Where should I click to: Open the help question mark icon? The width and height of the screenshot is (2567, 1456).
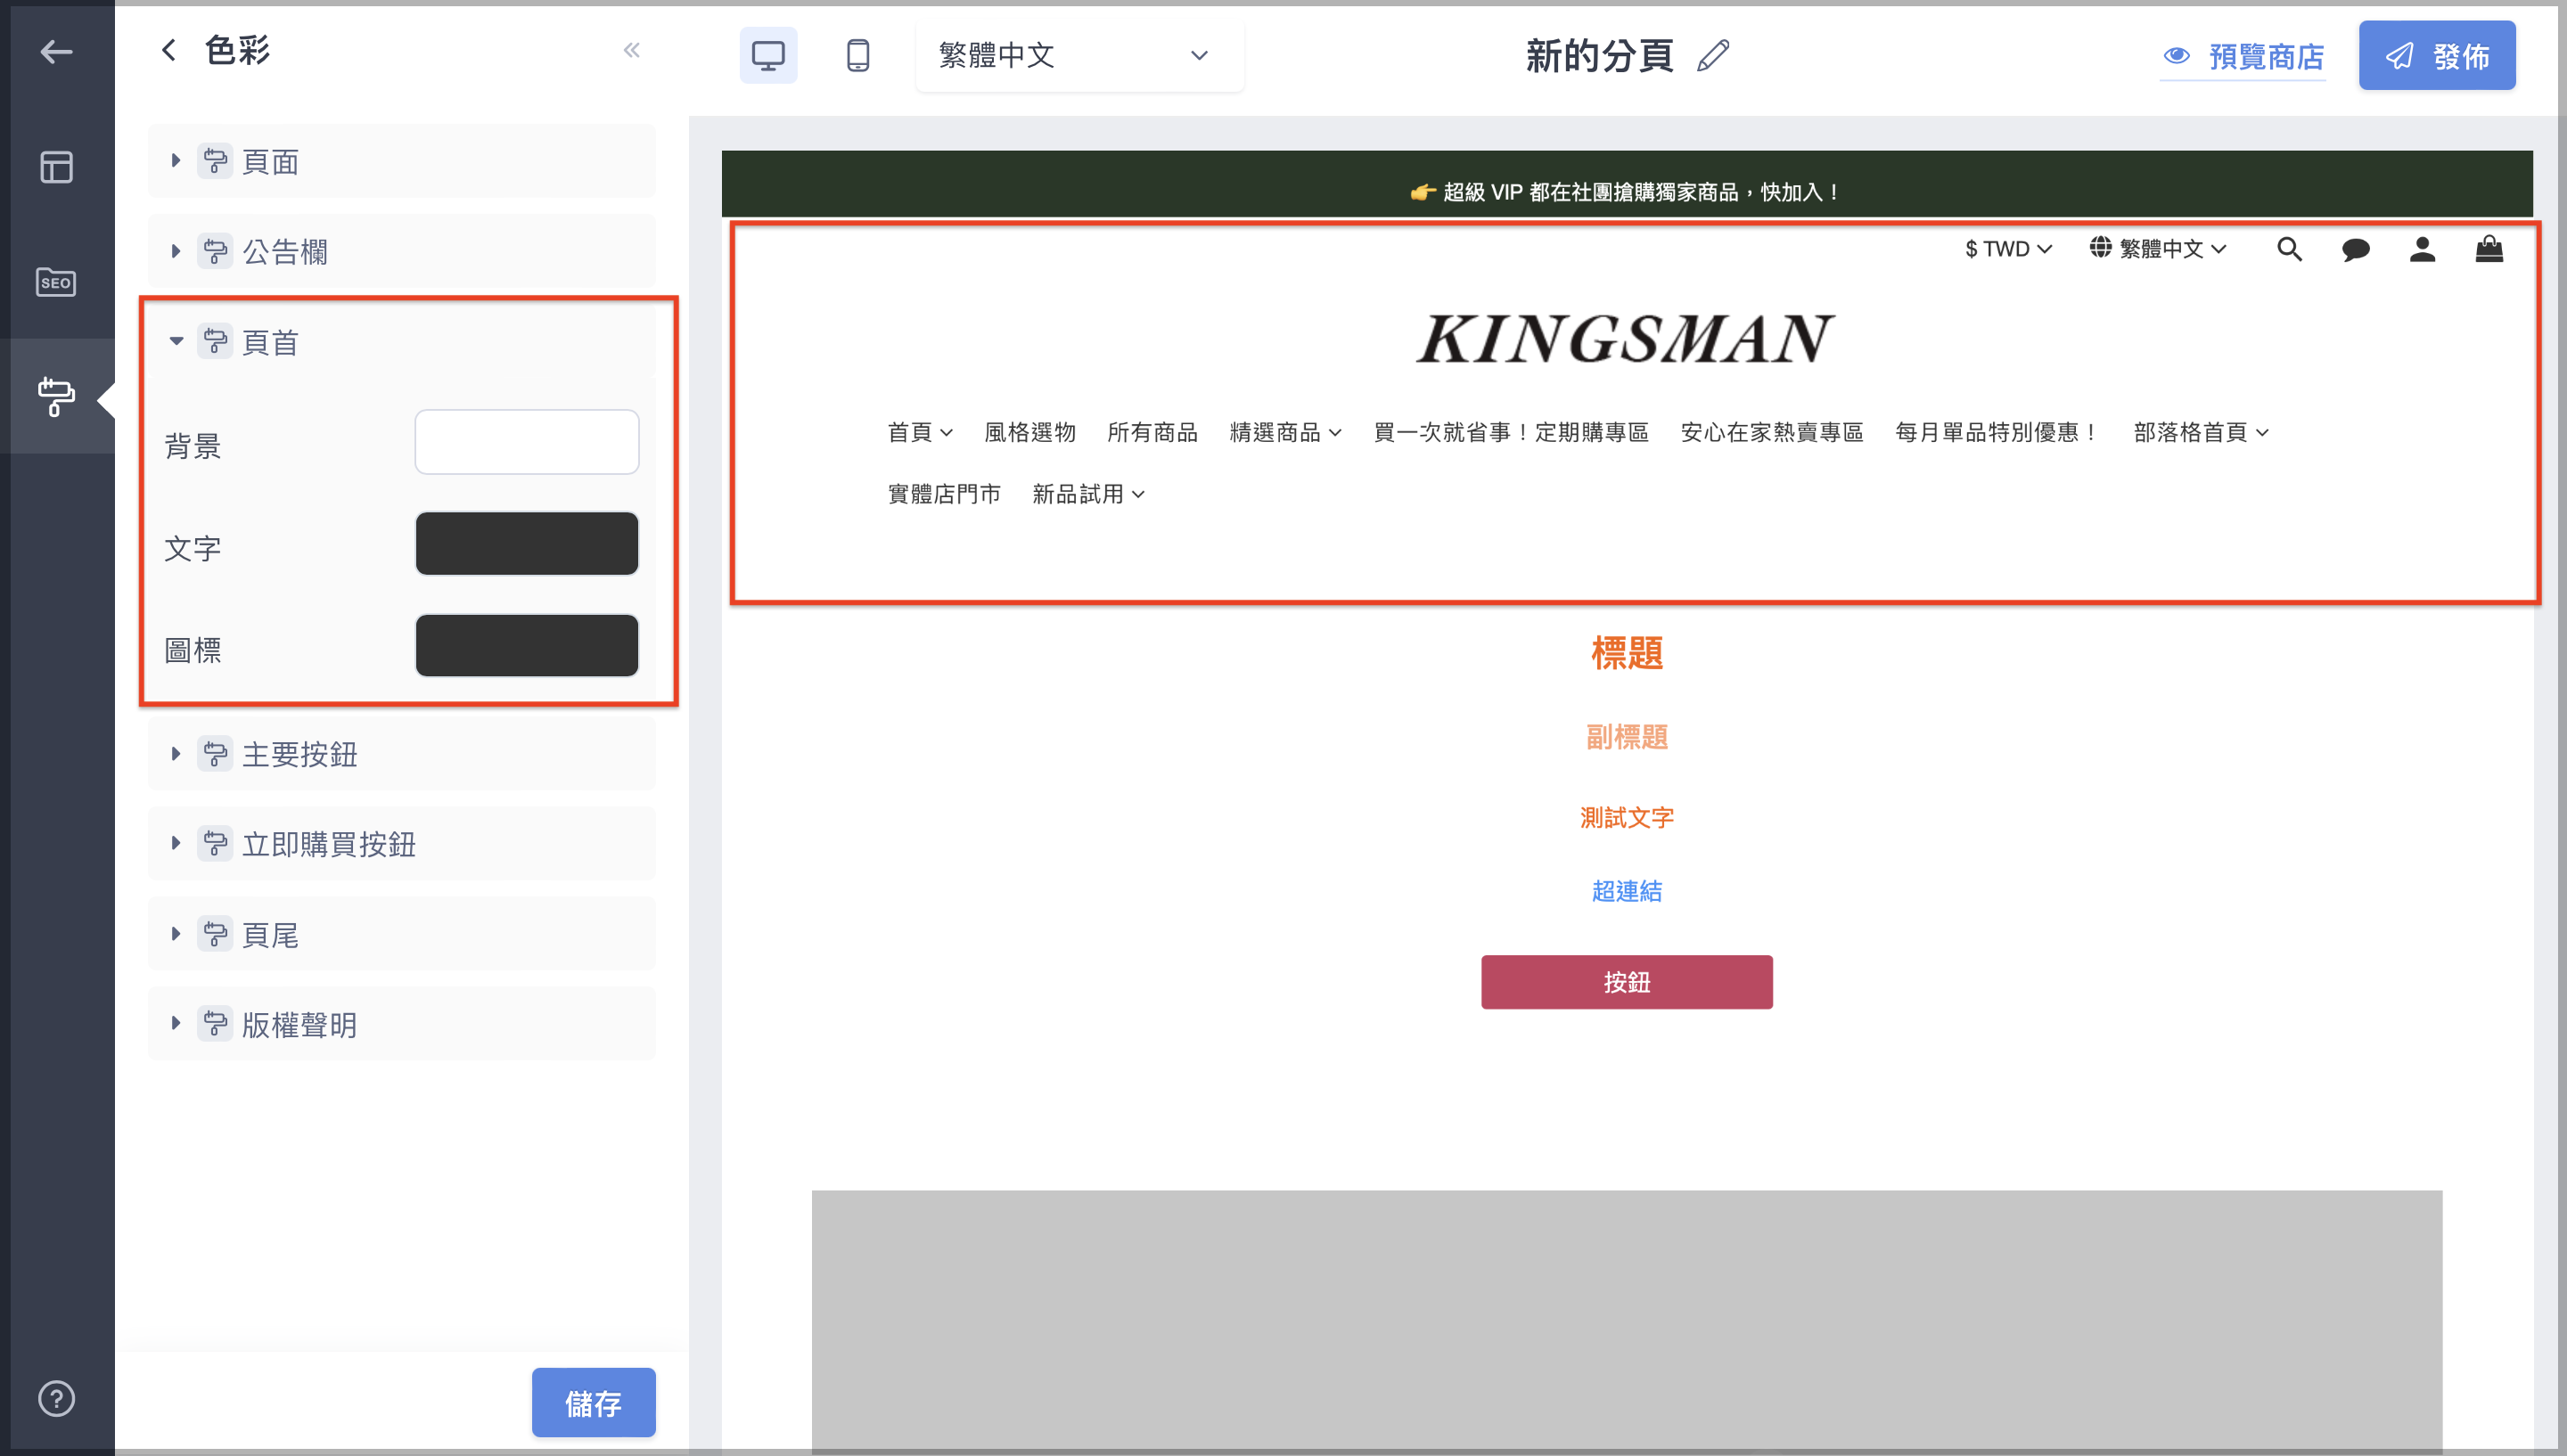click(x=56, y=1398)
